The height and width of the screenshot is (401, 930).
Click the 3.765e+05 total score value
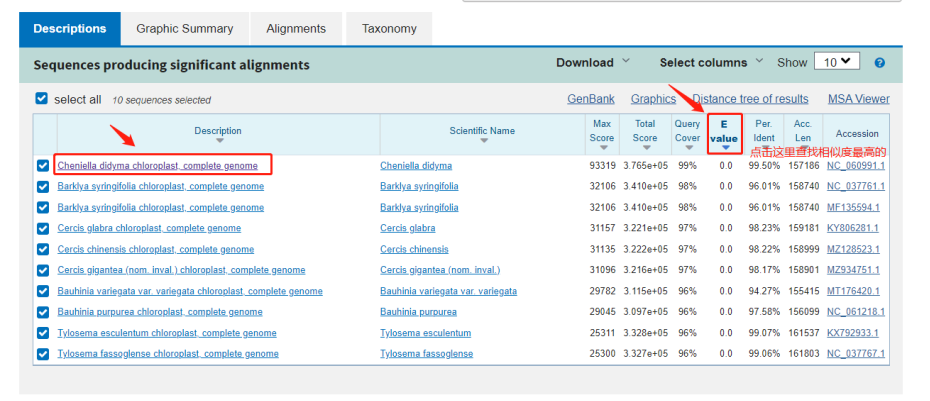pos(645,166)
